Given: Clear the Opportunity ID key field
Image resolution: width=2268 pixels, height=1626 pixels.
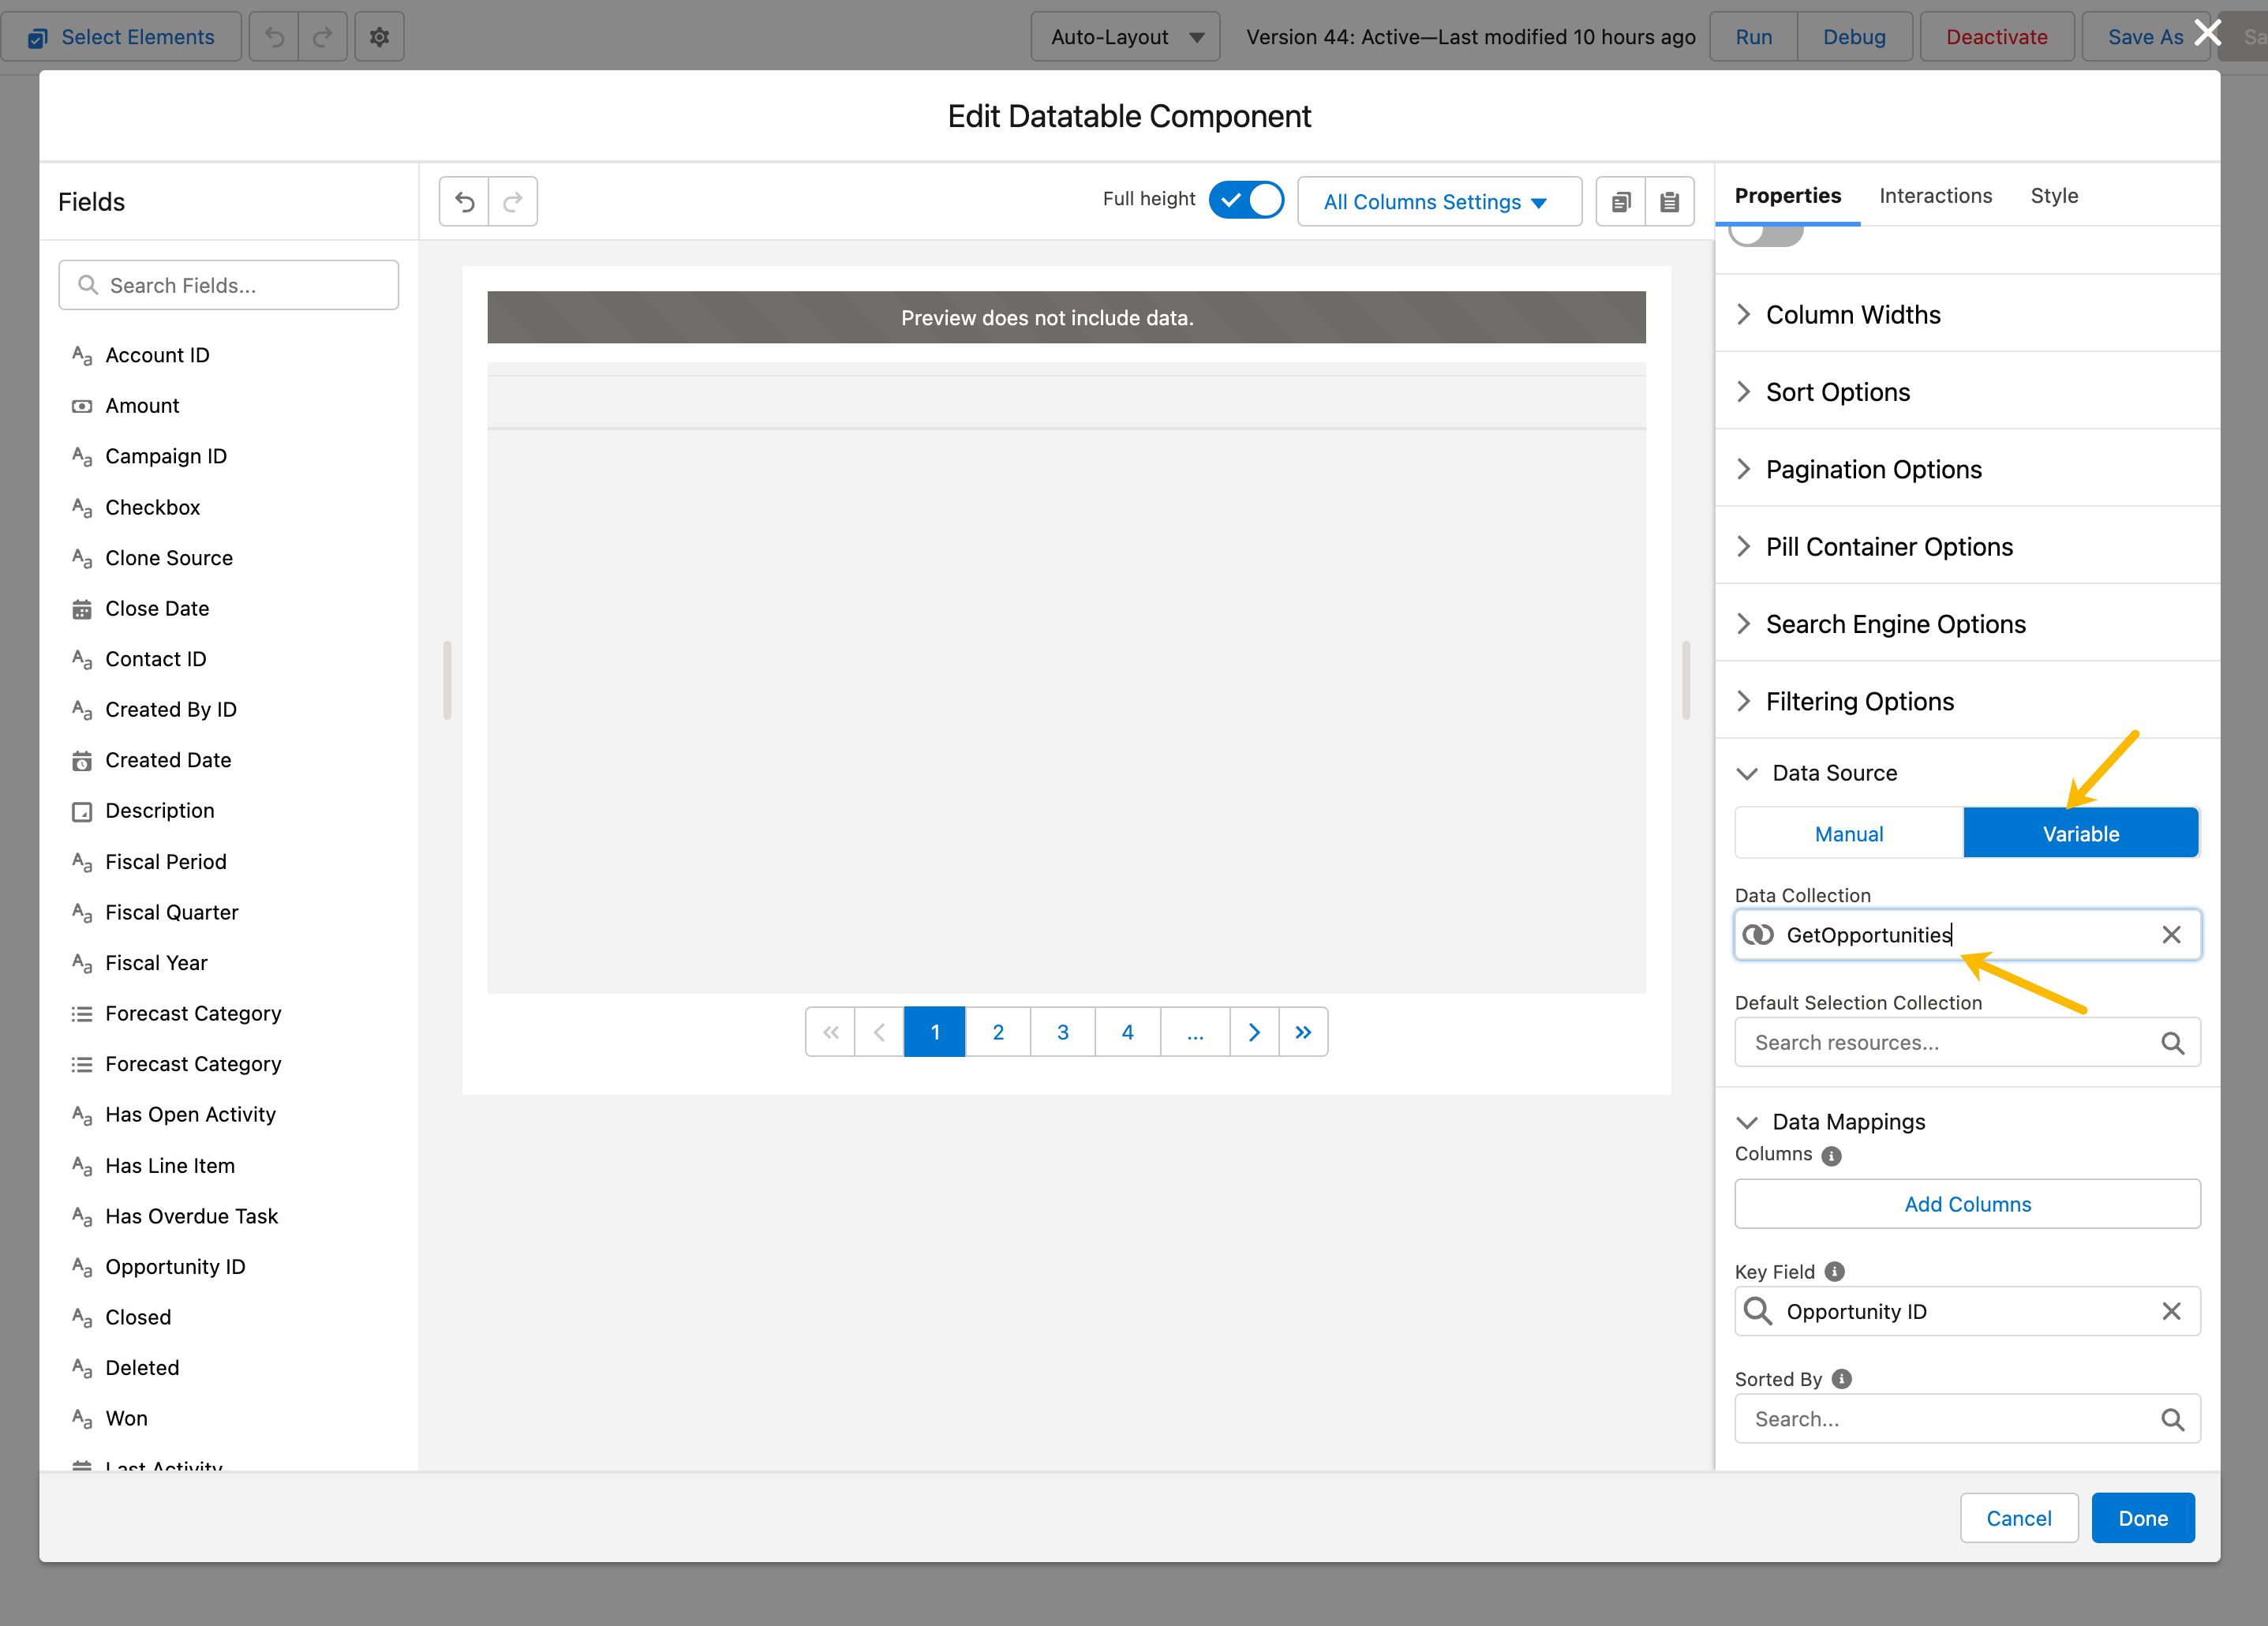Looking at the screenshot, I should pyautogui.click(x=2171, y=1311).
